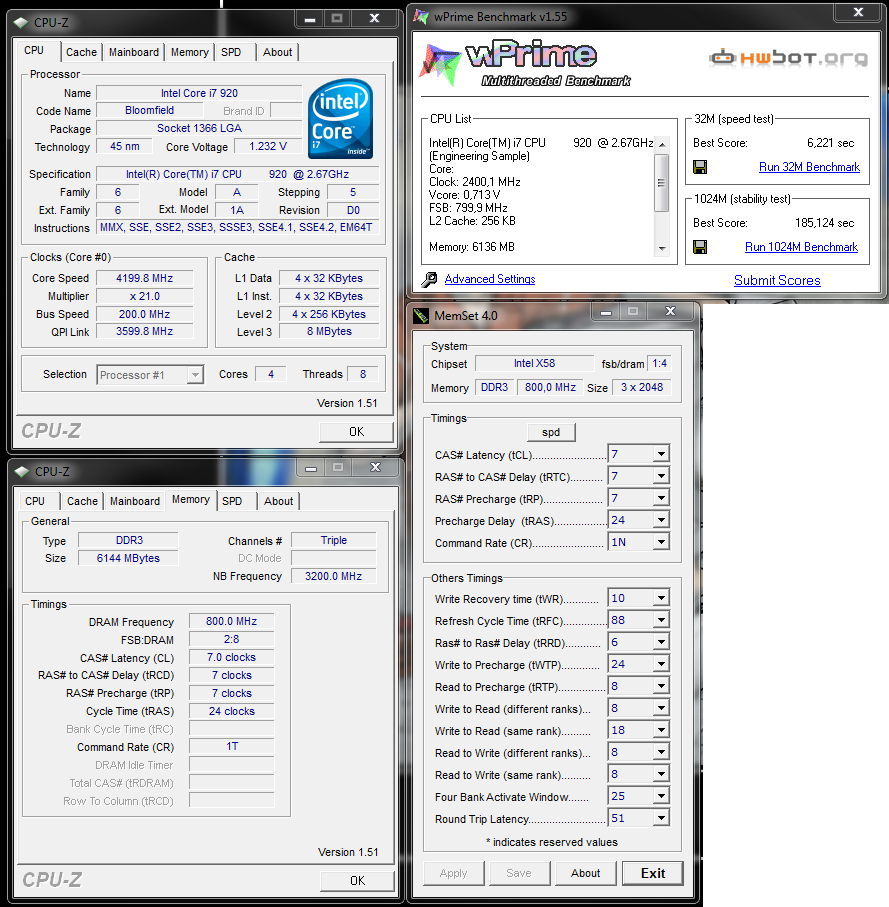The width and height of the screenshot is (889, 907).
Task: Open the Write to Precharge (tWTP) dropdown
Action: (661, 664)
